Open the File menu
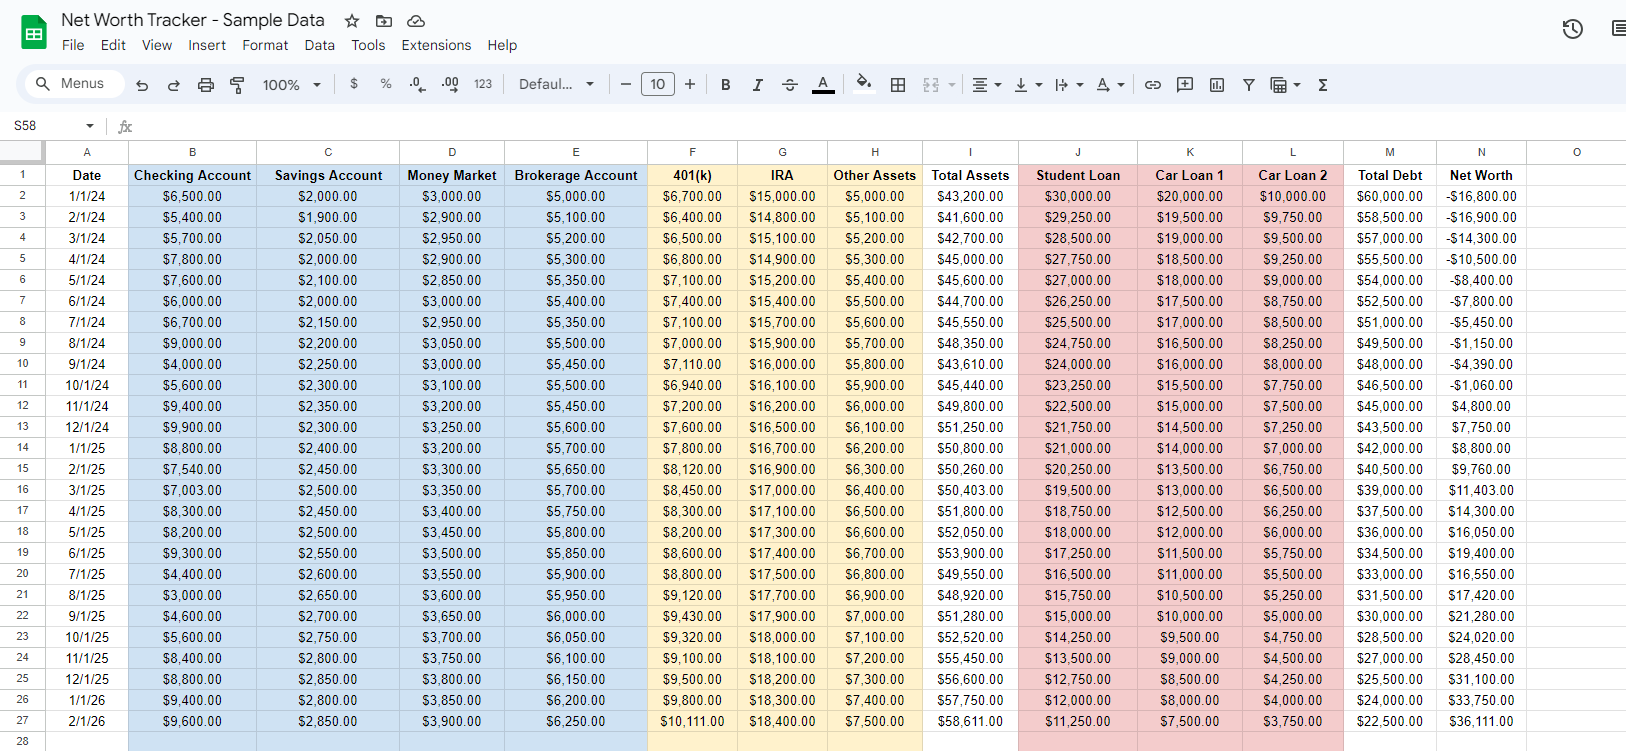1626x751 pixels. pos(73,45)
